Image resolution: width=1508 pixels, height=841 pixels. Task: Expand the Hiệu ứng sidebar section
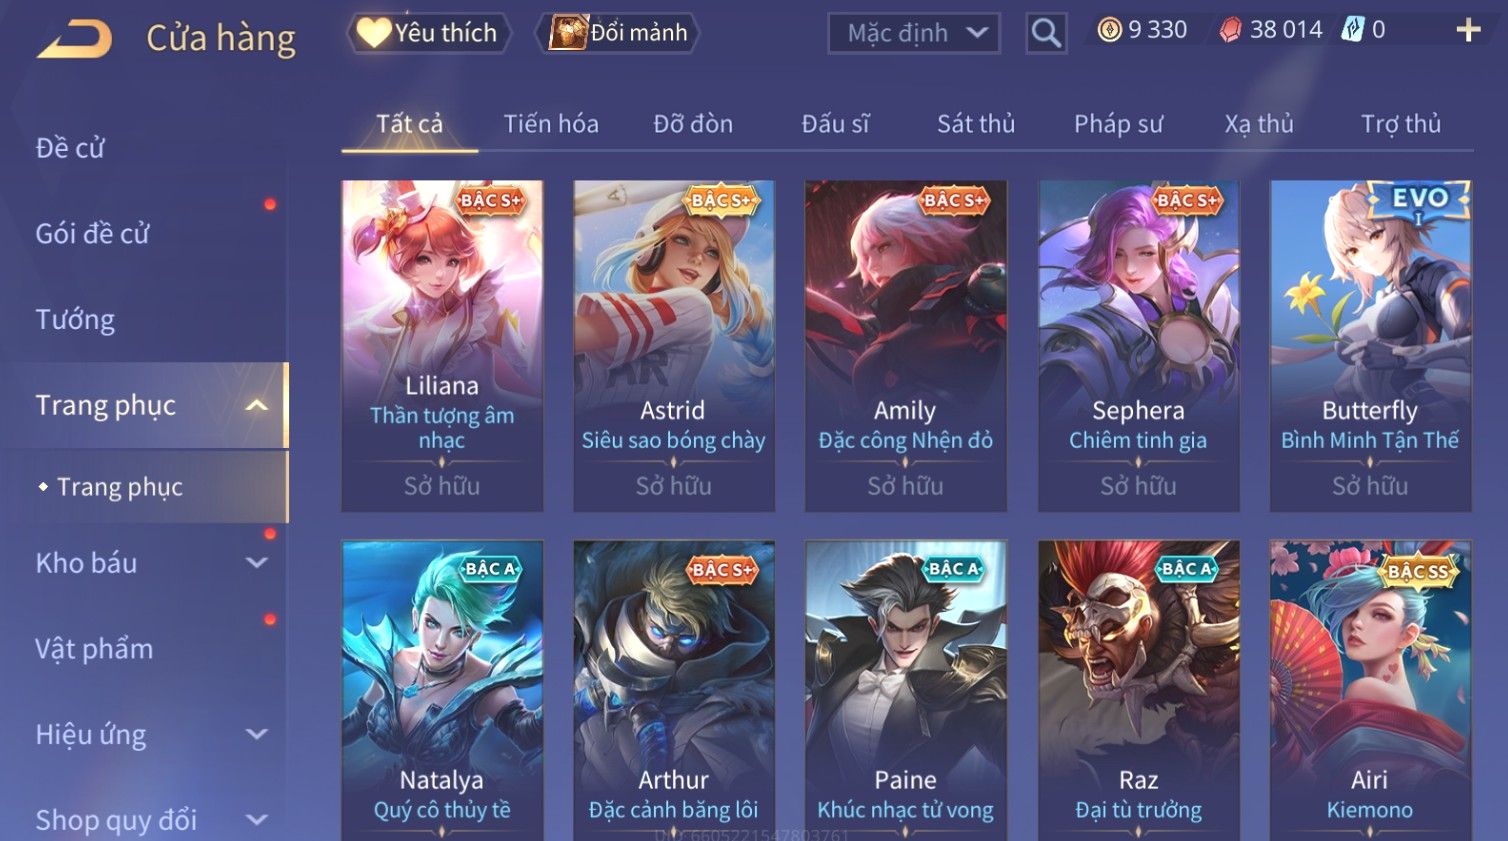click(257, 734)
